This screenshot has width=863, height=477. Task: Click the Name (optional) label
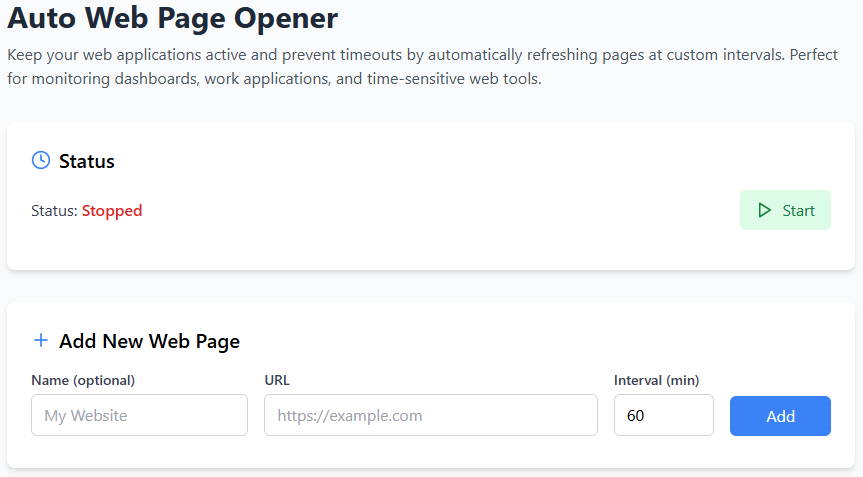(83, 380)
